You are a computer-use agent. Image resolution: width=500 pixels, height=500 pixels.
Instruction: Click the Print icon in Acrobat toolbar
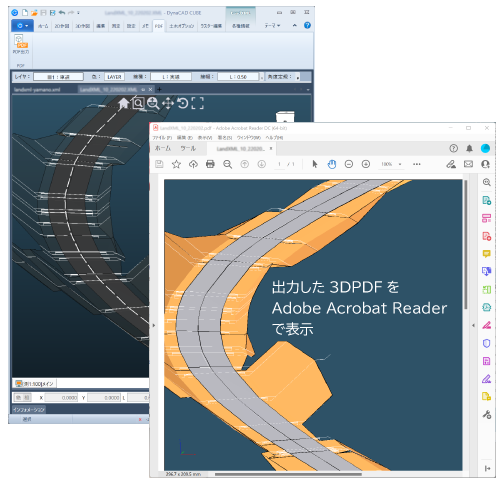[x=210, y=164]
